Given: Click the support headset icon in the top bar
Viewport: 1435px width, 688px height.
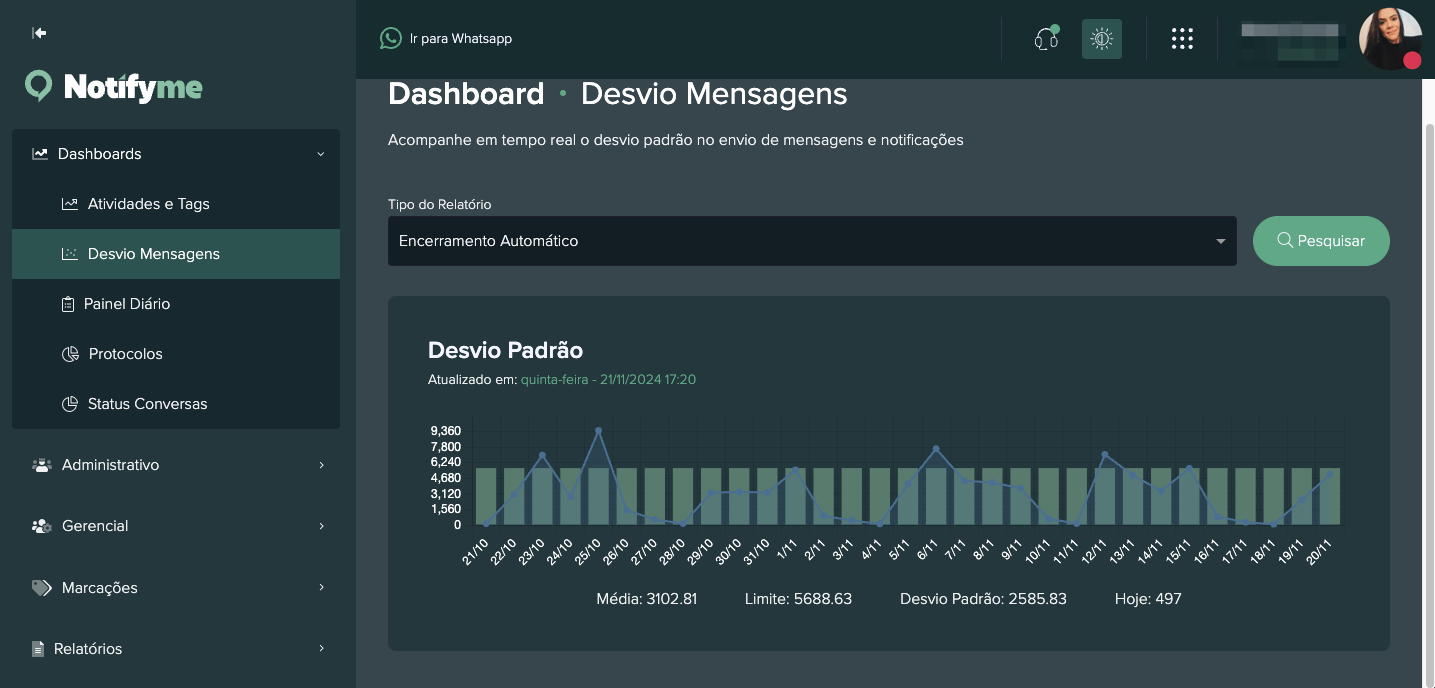Looking at the screenshot, I should [x=1045, y=38].
